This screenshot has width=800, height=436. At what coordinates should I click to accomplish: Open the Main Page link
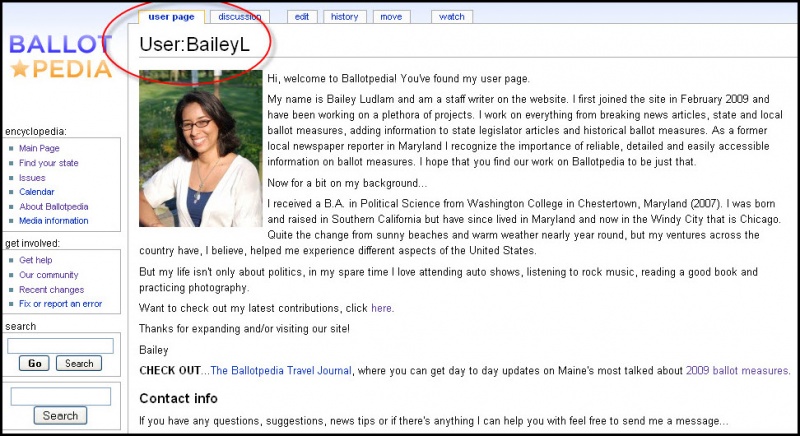click(39, 149)
